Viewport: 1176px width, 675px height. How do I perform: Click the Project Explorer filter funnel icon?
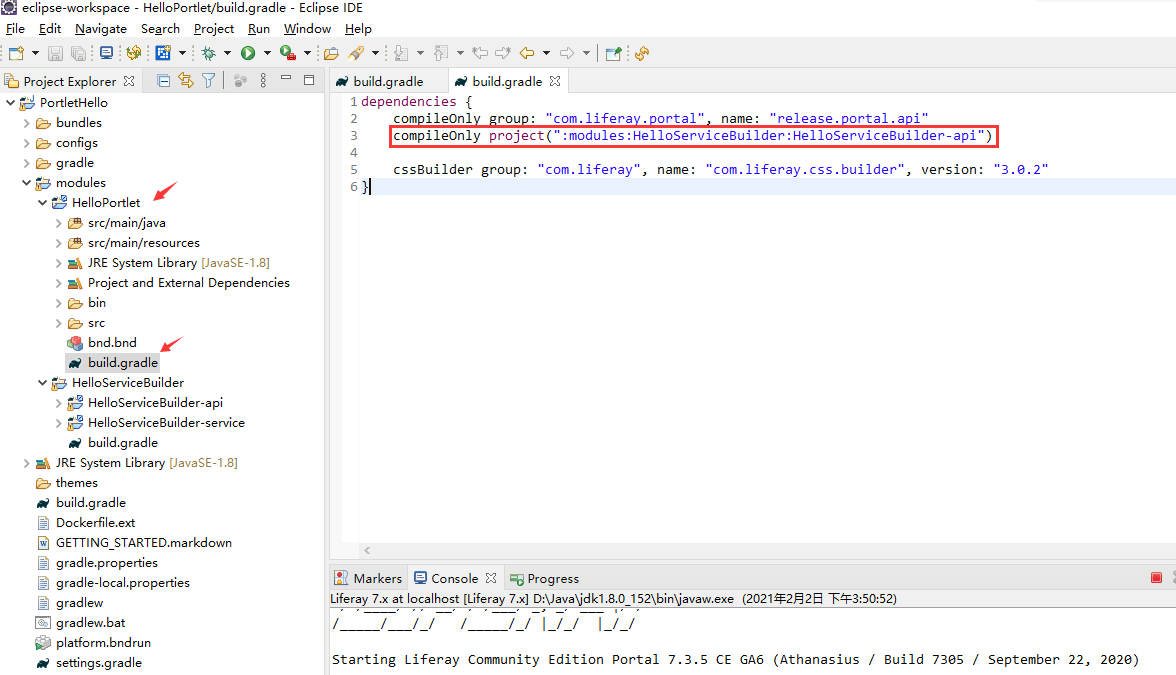[x=208, y=80]
